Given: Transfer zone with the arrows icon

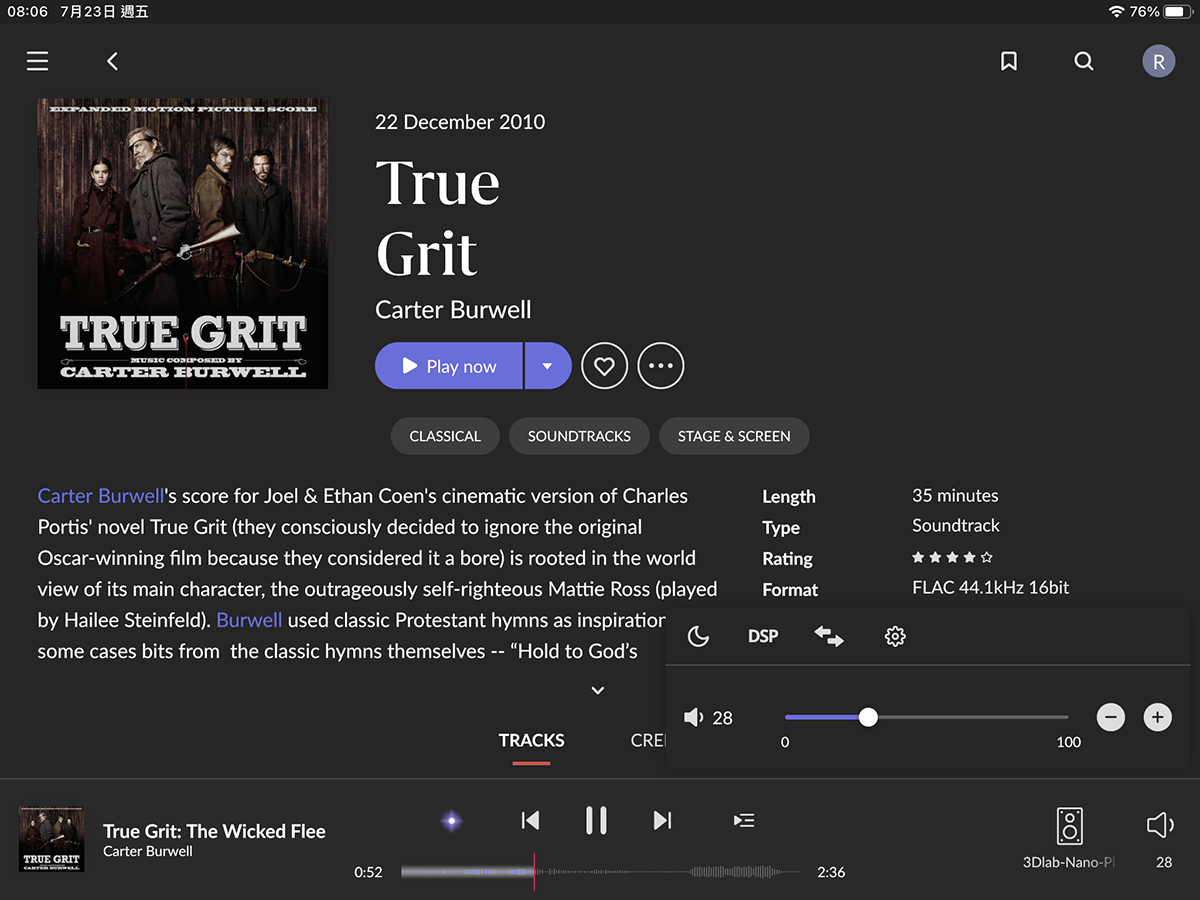Looking at the screenshot, I should coord(829,636).
